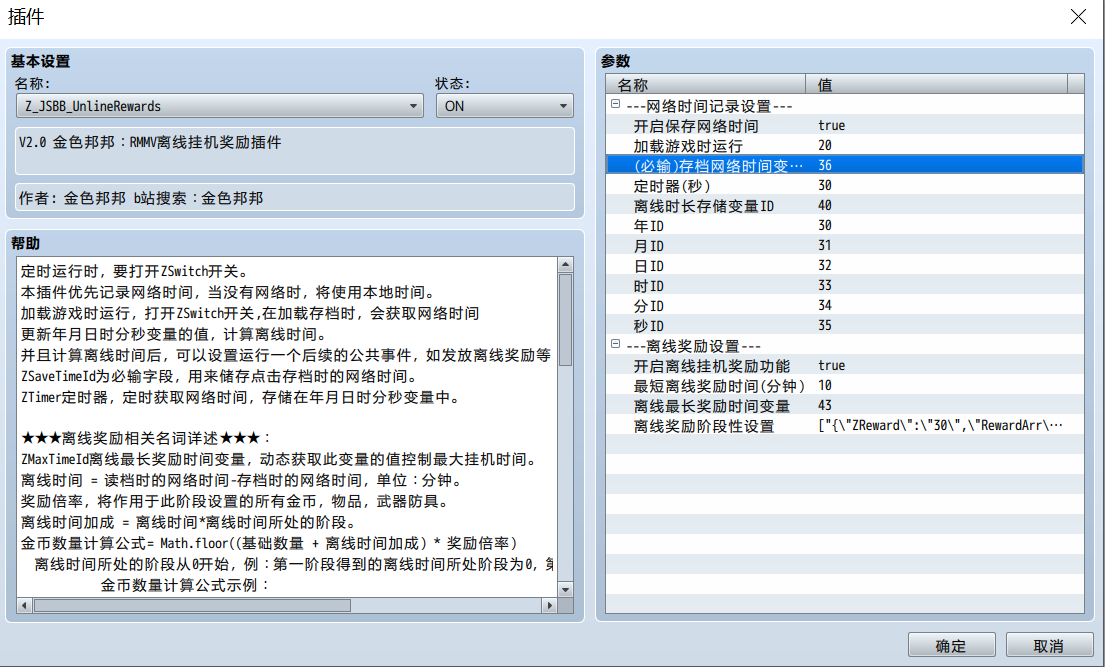
Task: Click the 值 column header
Action: [937, 85]
